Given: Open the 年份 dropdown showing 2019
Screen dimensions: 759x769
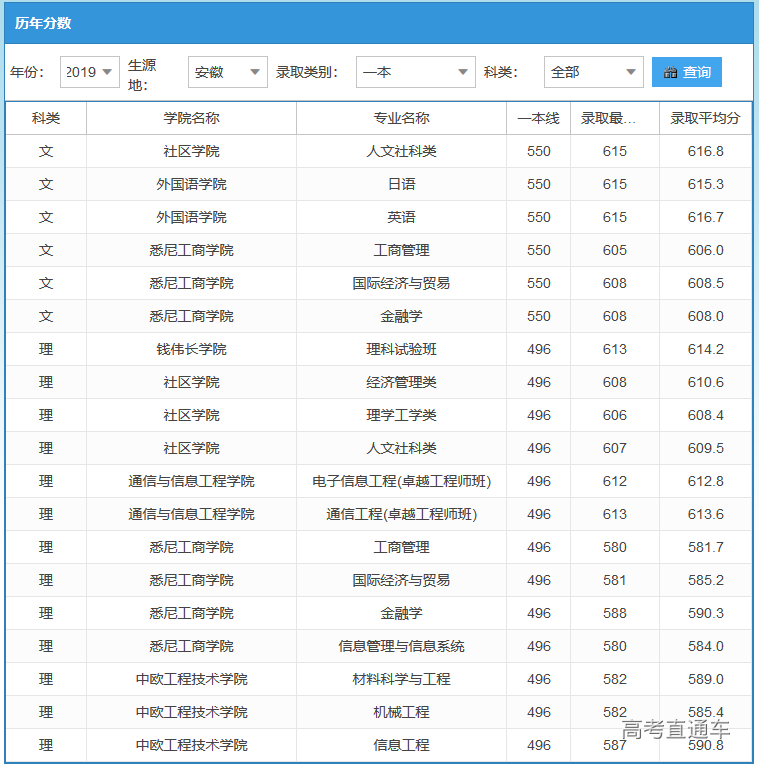Looking at the screenshot, I should point(90,72).
